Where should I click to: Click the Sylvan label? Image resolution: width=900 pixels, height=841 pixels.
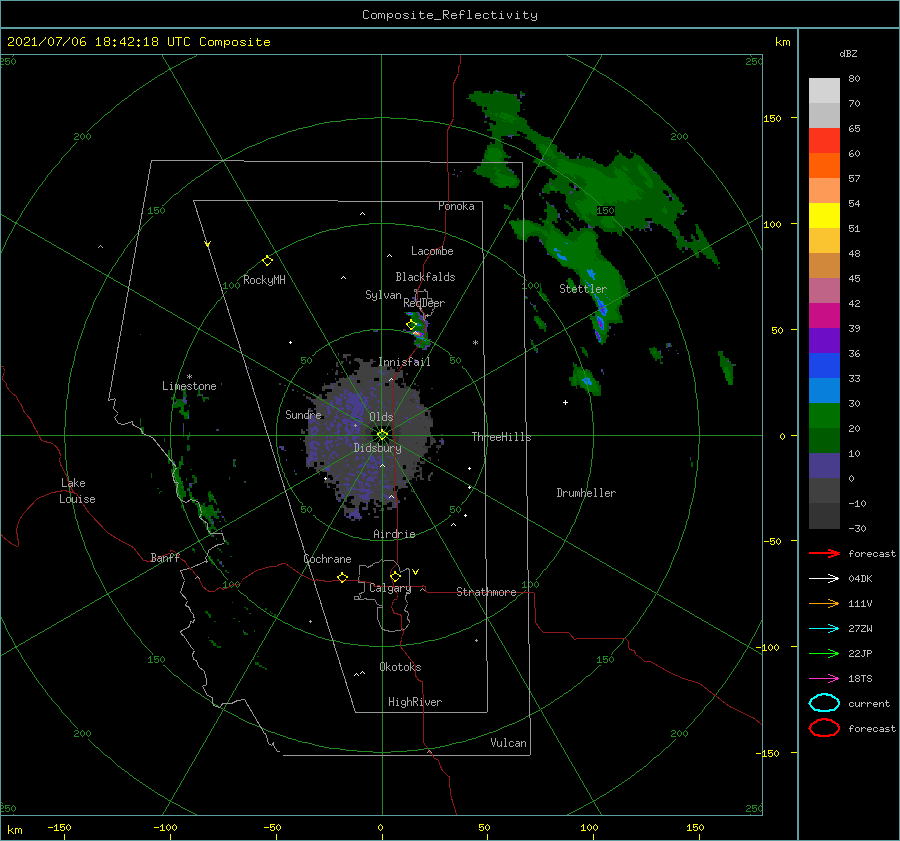click(x=383, y=295)
